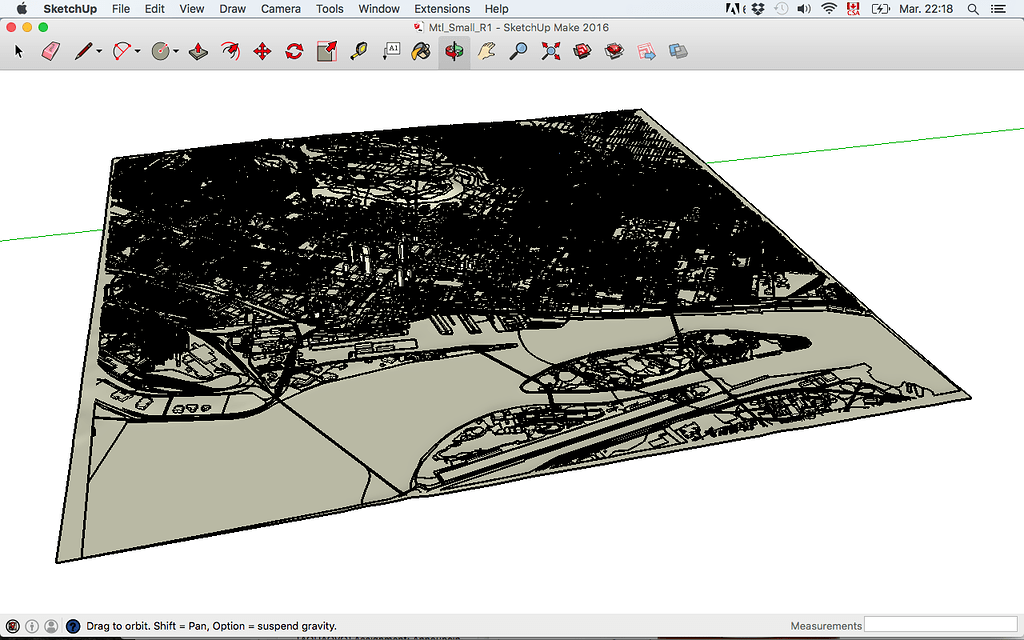This screenshot has width=1024, height=640.
Task: Open the Camera menu
Action: click(x=280, y=9)
